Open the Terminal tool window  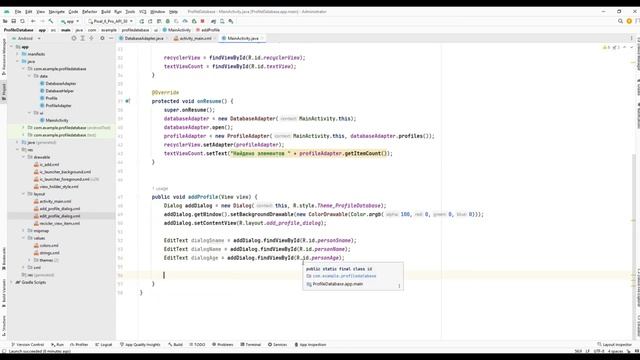click(x=251, y=345)
